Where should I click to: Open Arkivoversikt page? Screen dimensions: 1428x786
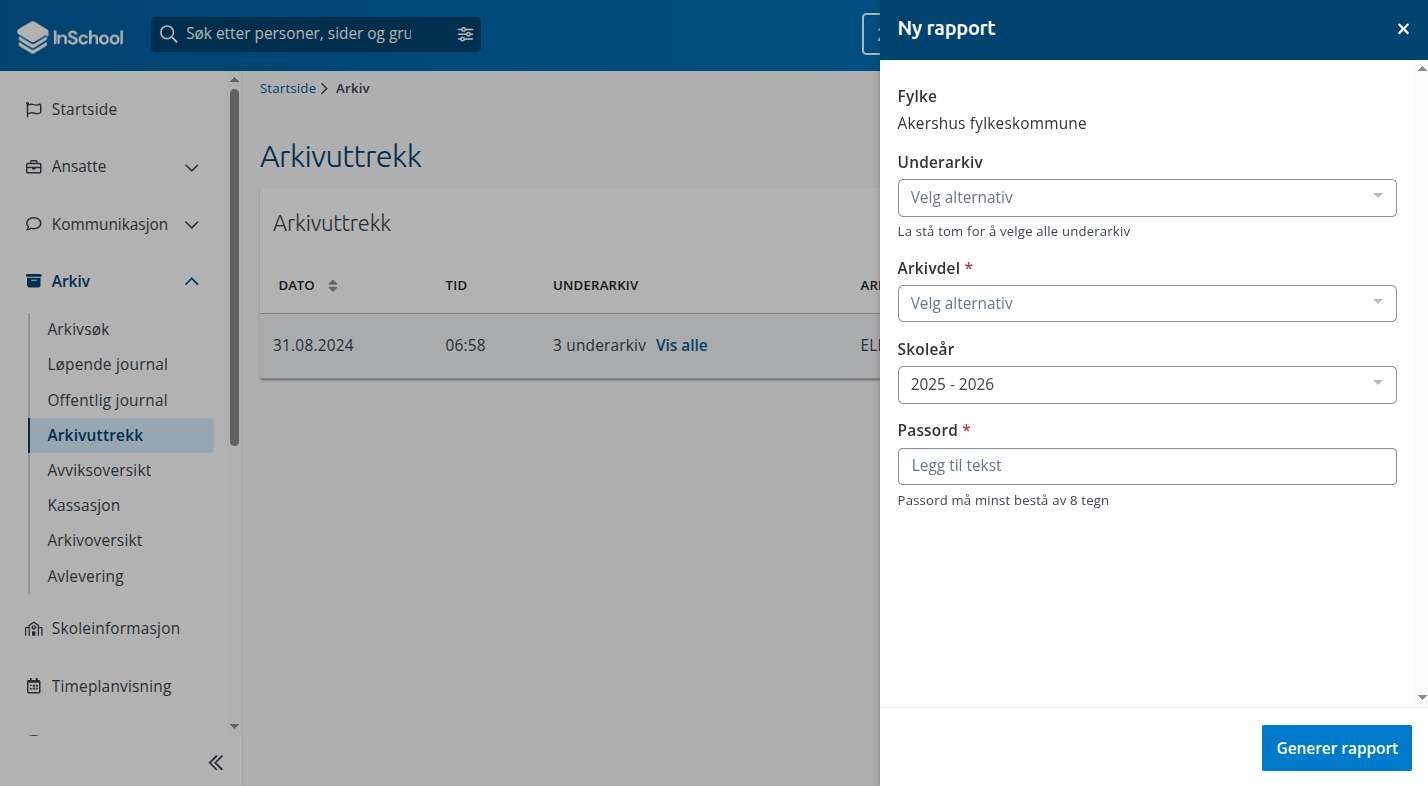click(x=95, y=541)
